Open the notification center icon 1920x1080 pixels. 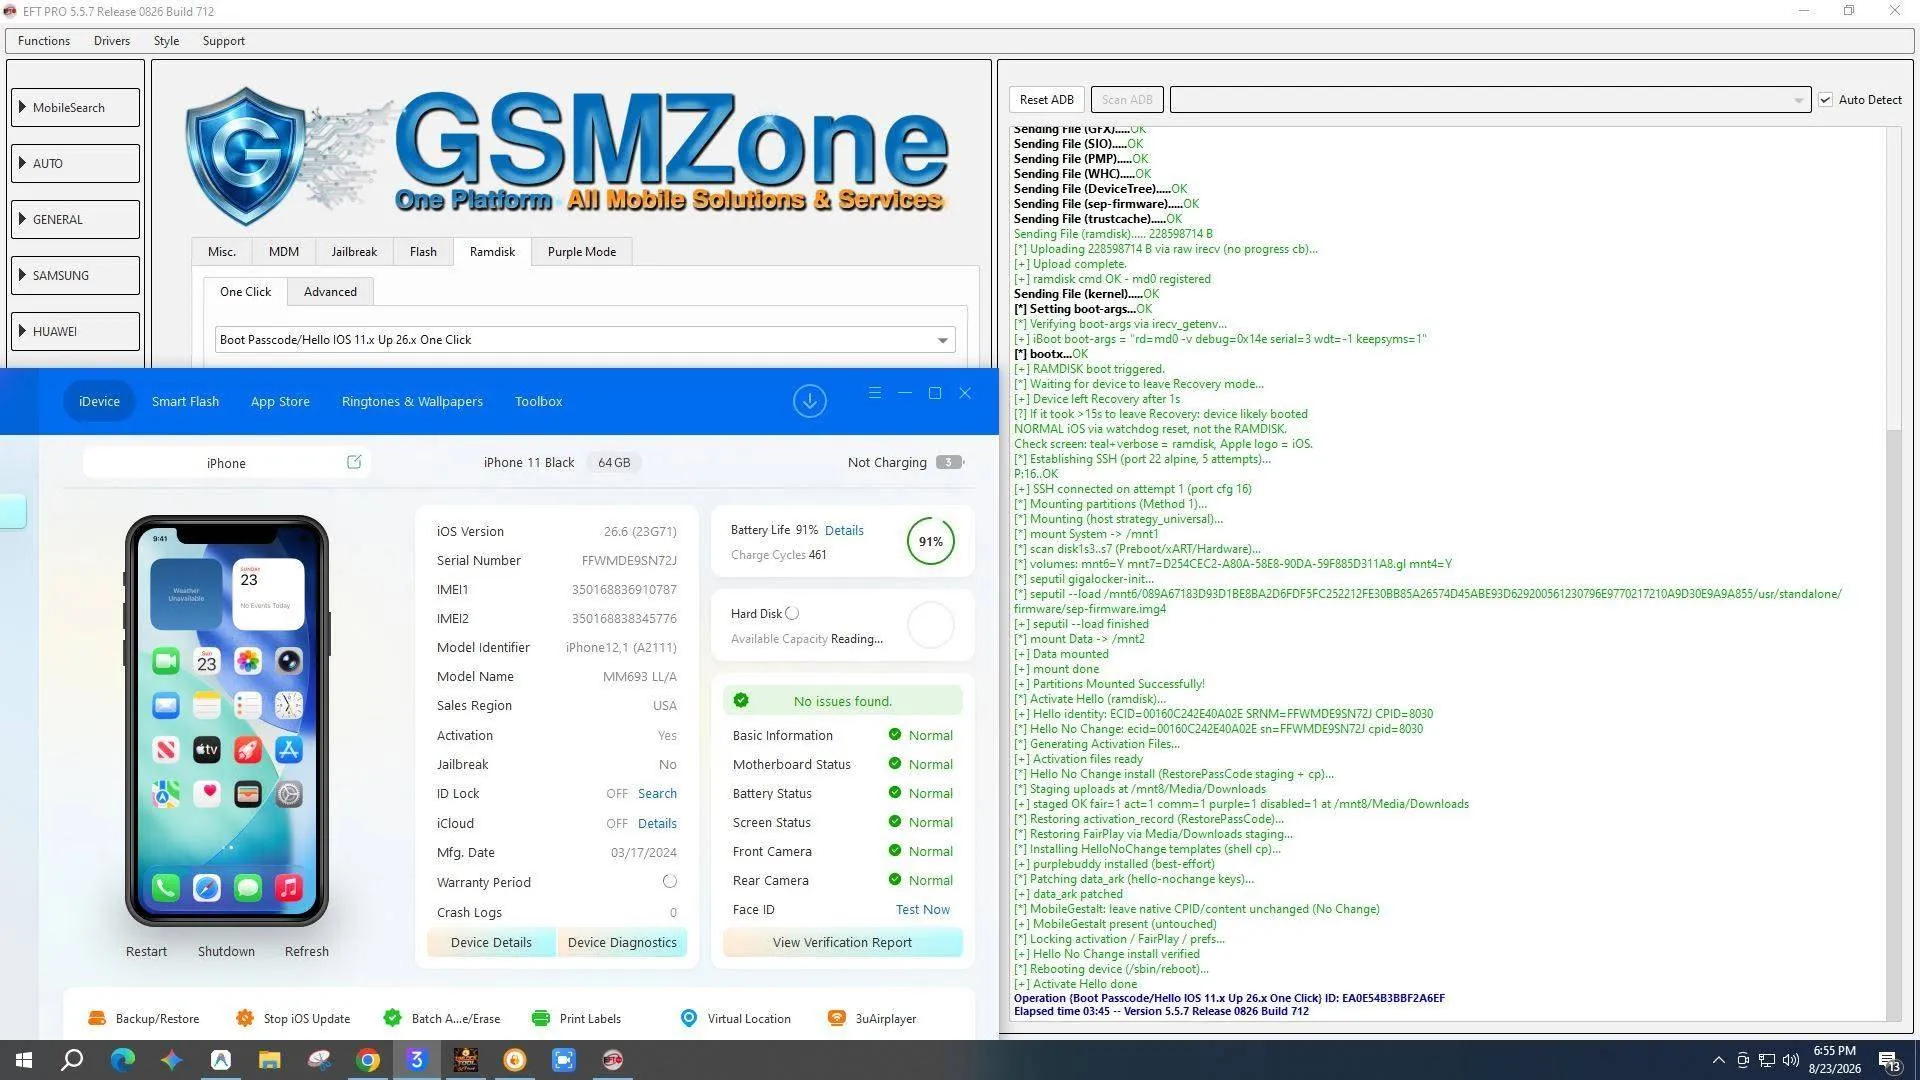(x=1889, y=1060)
